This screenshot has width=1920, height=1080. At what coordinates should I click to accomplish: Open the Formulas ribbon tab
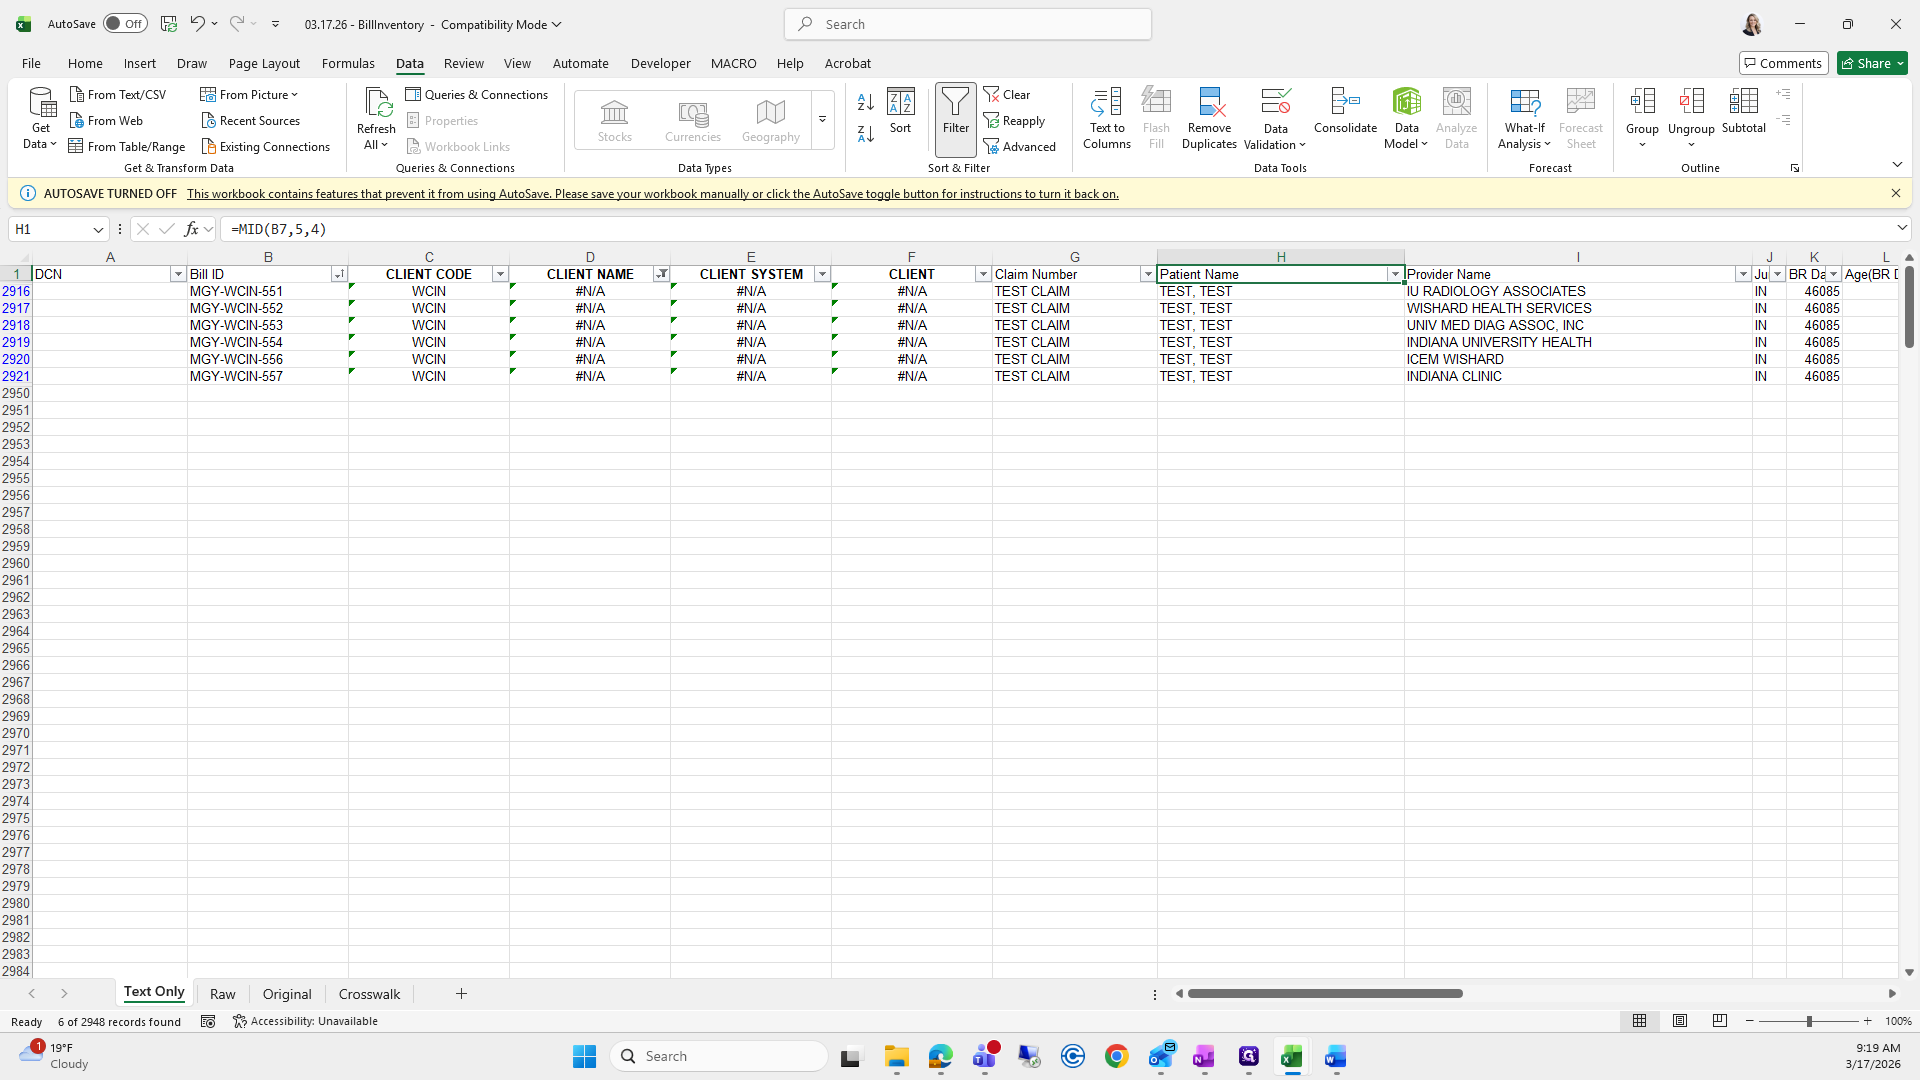[x=348, y=63]
